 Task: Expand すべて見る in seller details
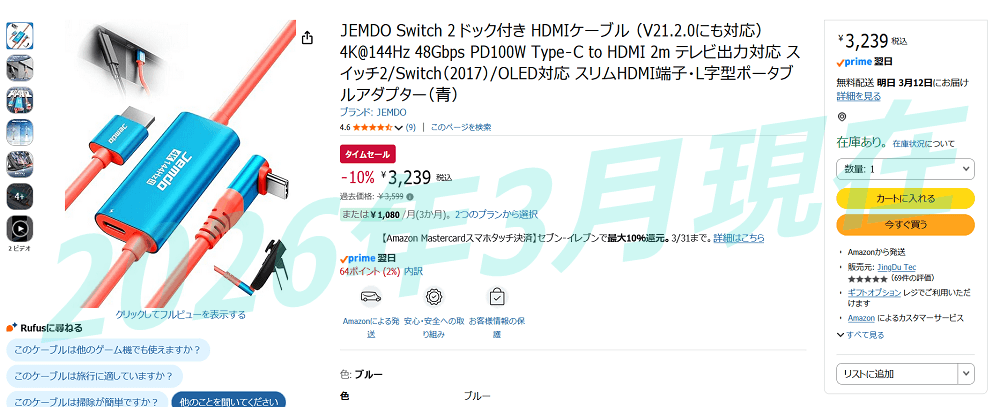coord(860,334)
